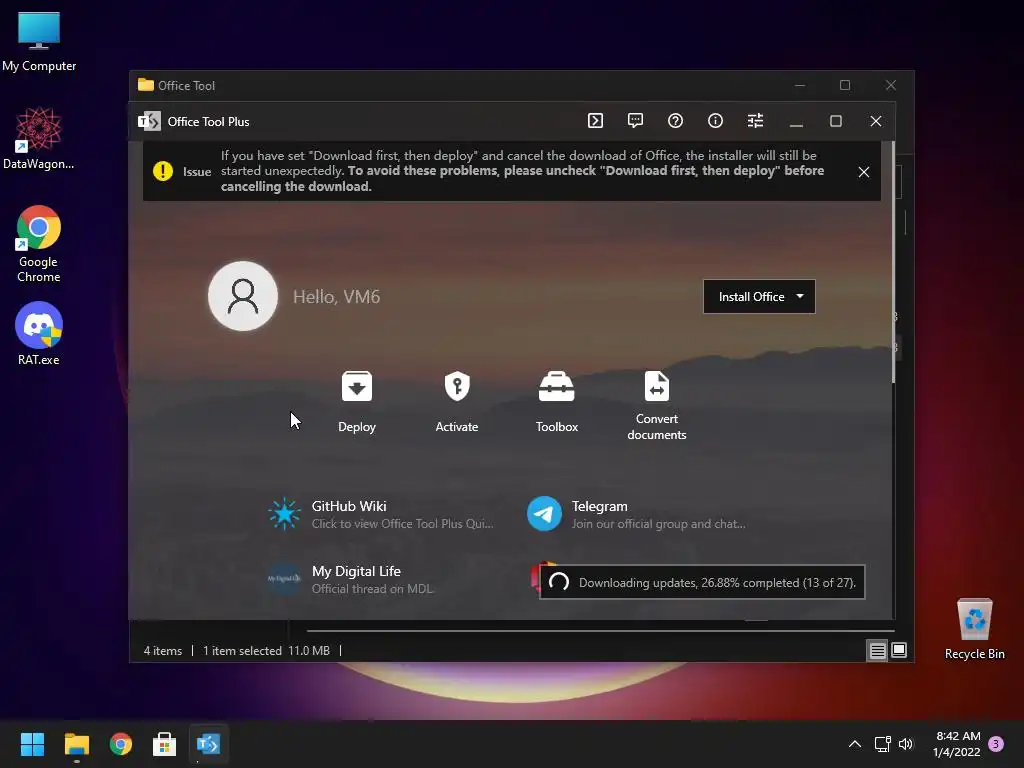This screenshot has width=1024, height=768.
Task: Open the Toolbox page
Action: (556, 402)
